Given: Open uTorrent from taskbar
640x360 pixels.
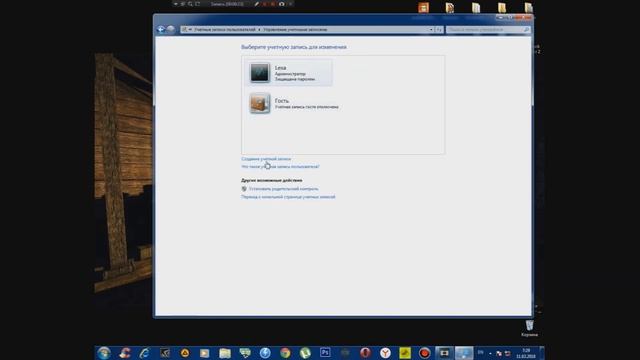Looking at the screenshot, I should (x=305, y=353).
